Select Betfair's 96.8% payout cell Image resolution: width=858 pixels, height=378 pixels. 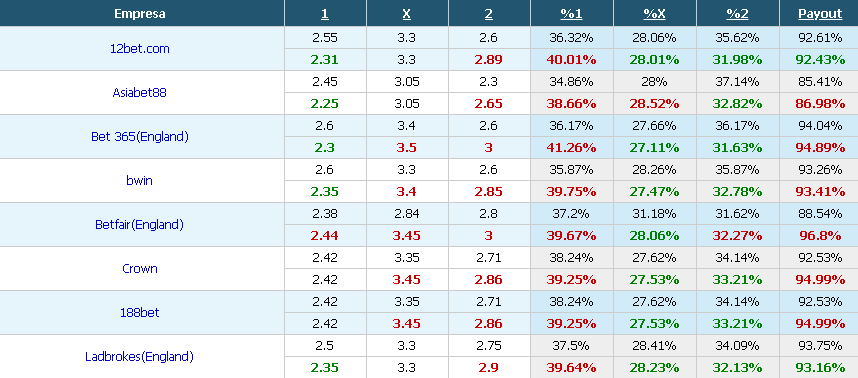(x=820, y=236)
